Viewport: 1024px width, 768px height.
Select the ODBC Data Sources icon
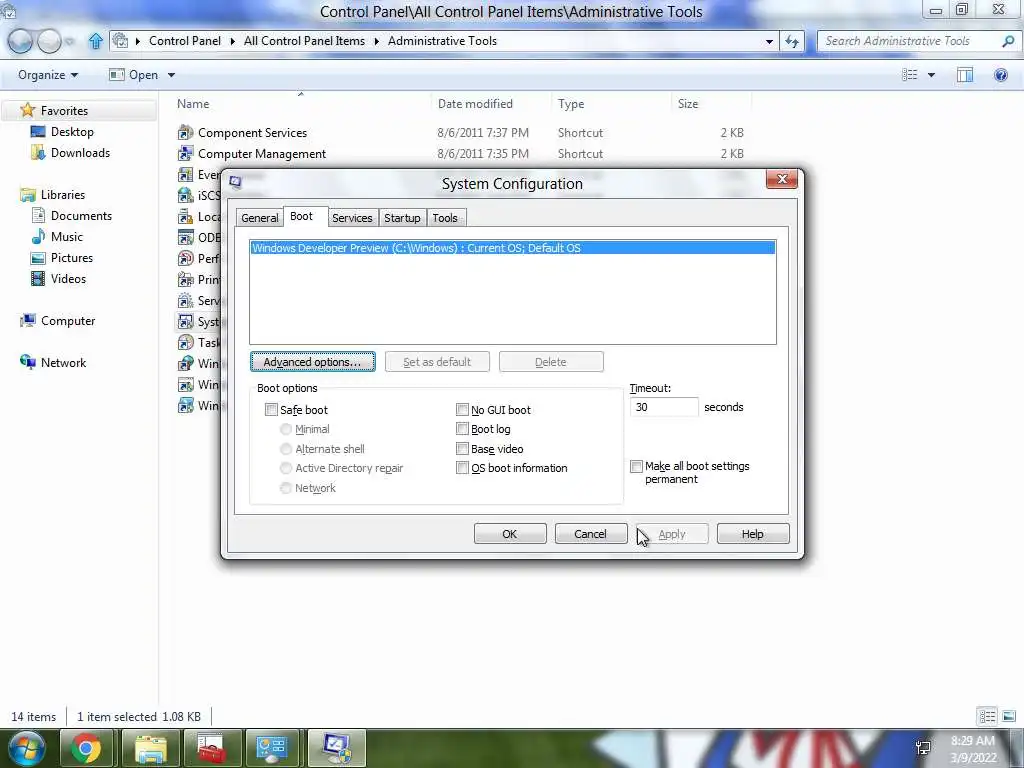pos(185,237)
